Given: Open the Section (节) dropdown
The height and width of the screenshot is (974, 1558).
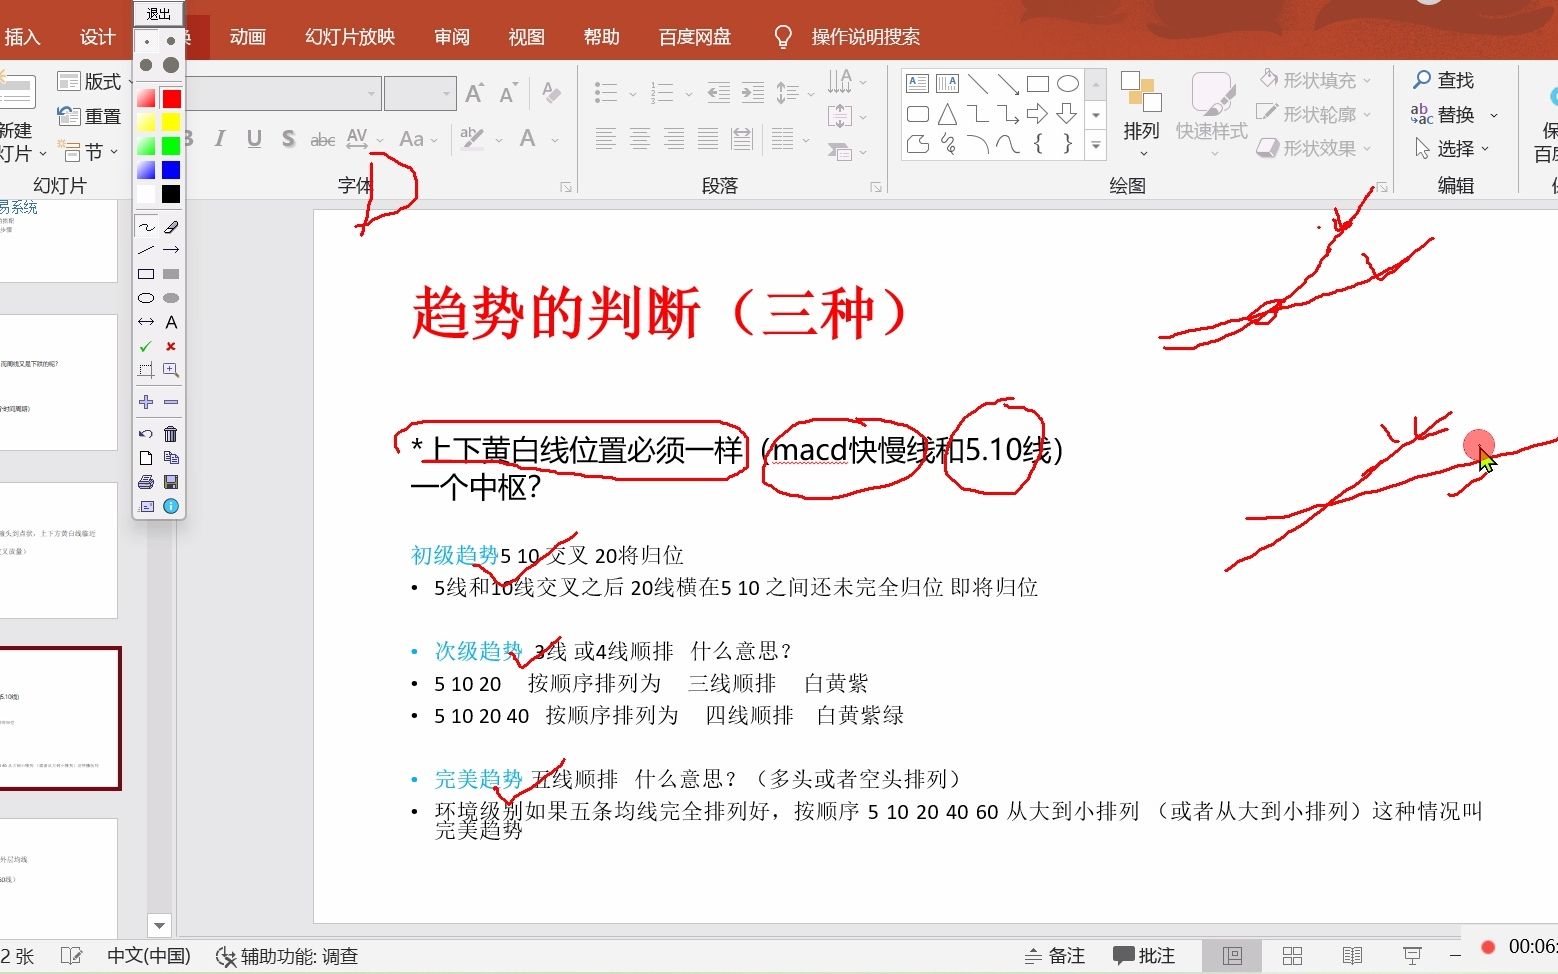Looking at the screenshot, I should (88, 151).
